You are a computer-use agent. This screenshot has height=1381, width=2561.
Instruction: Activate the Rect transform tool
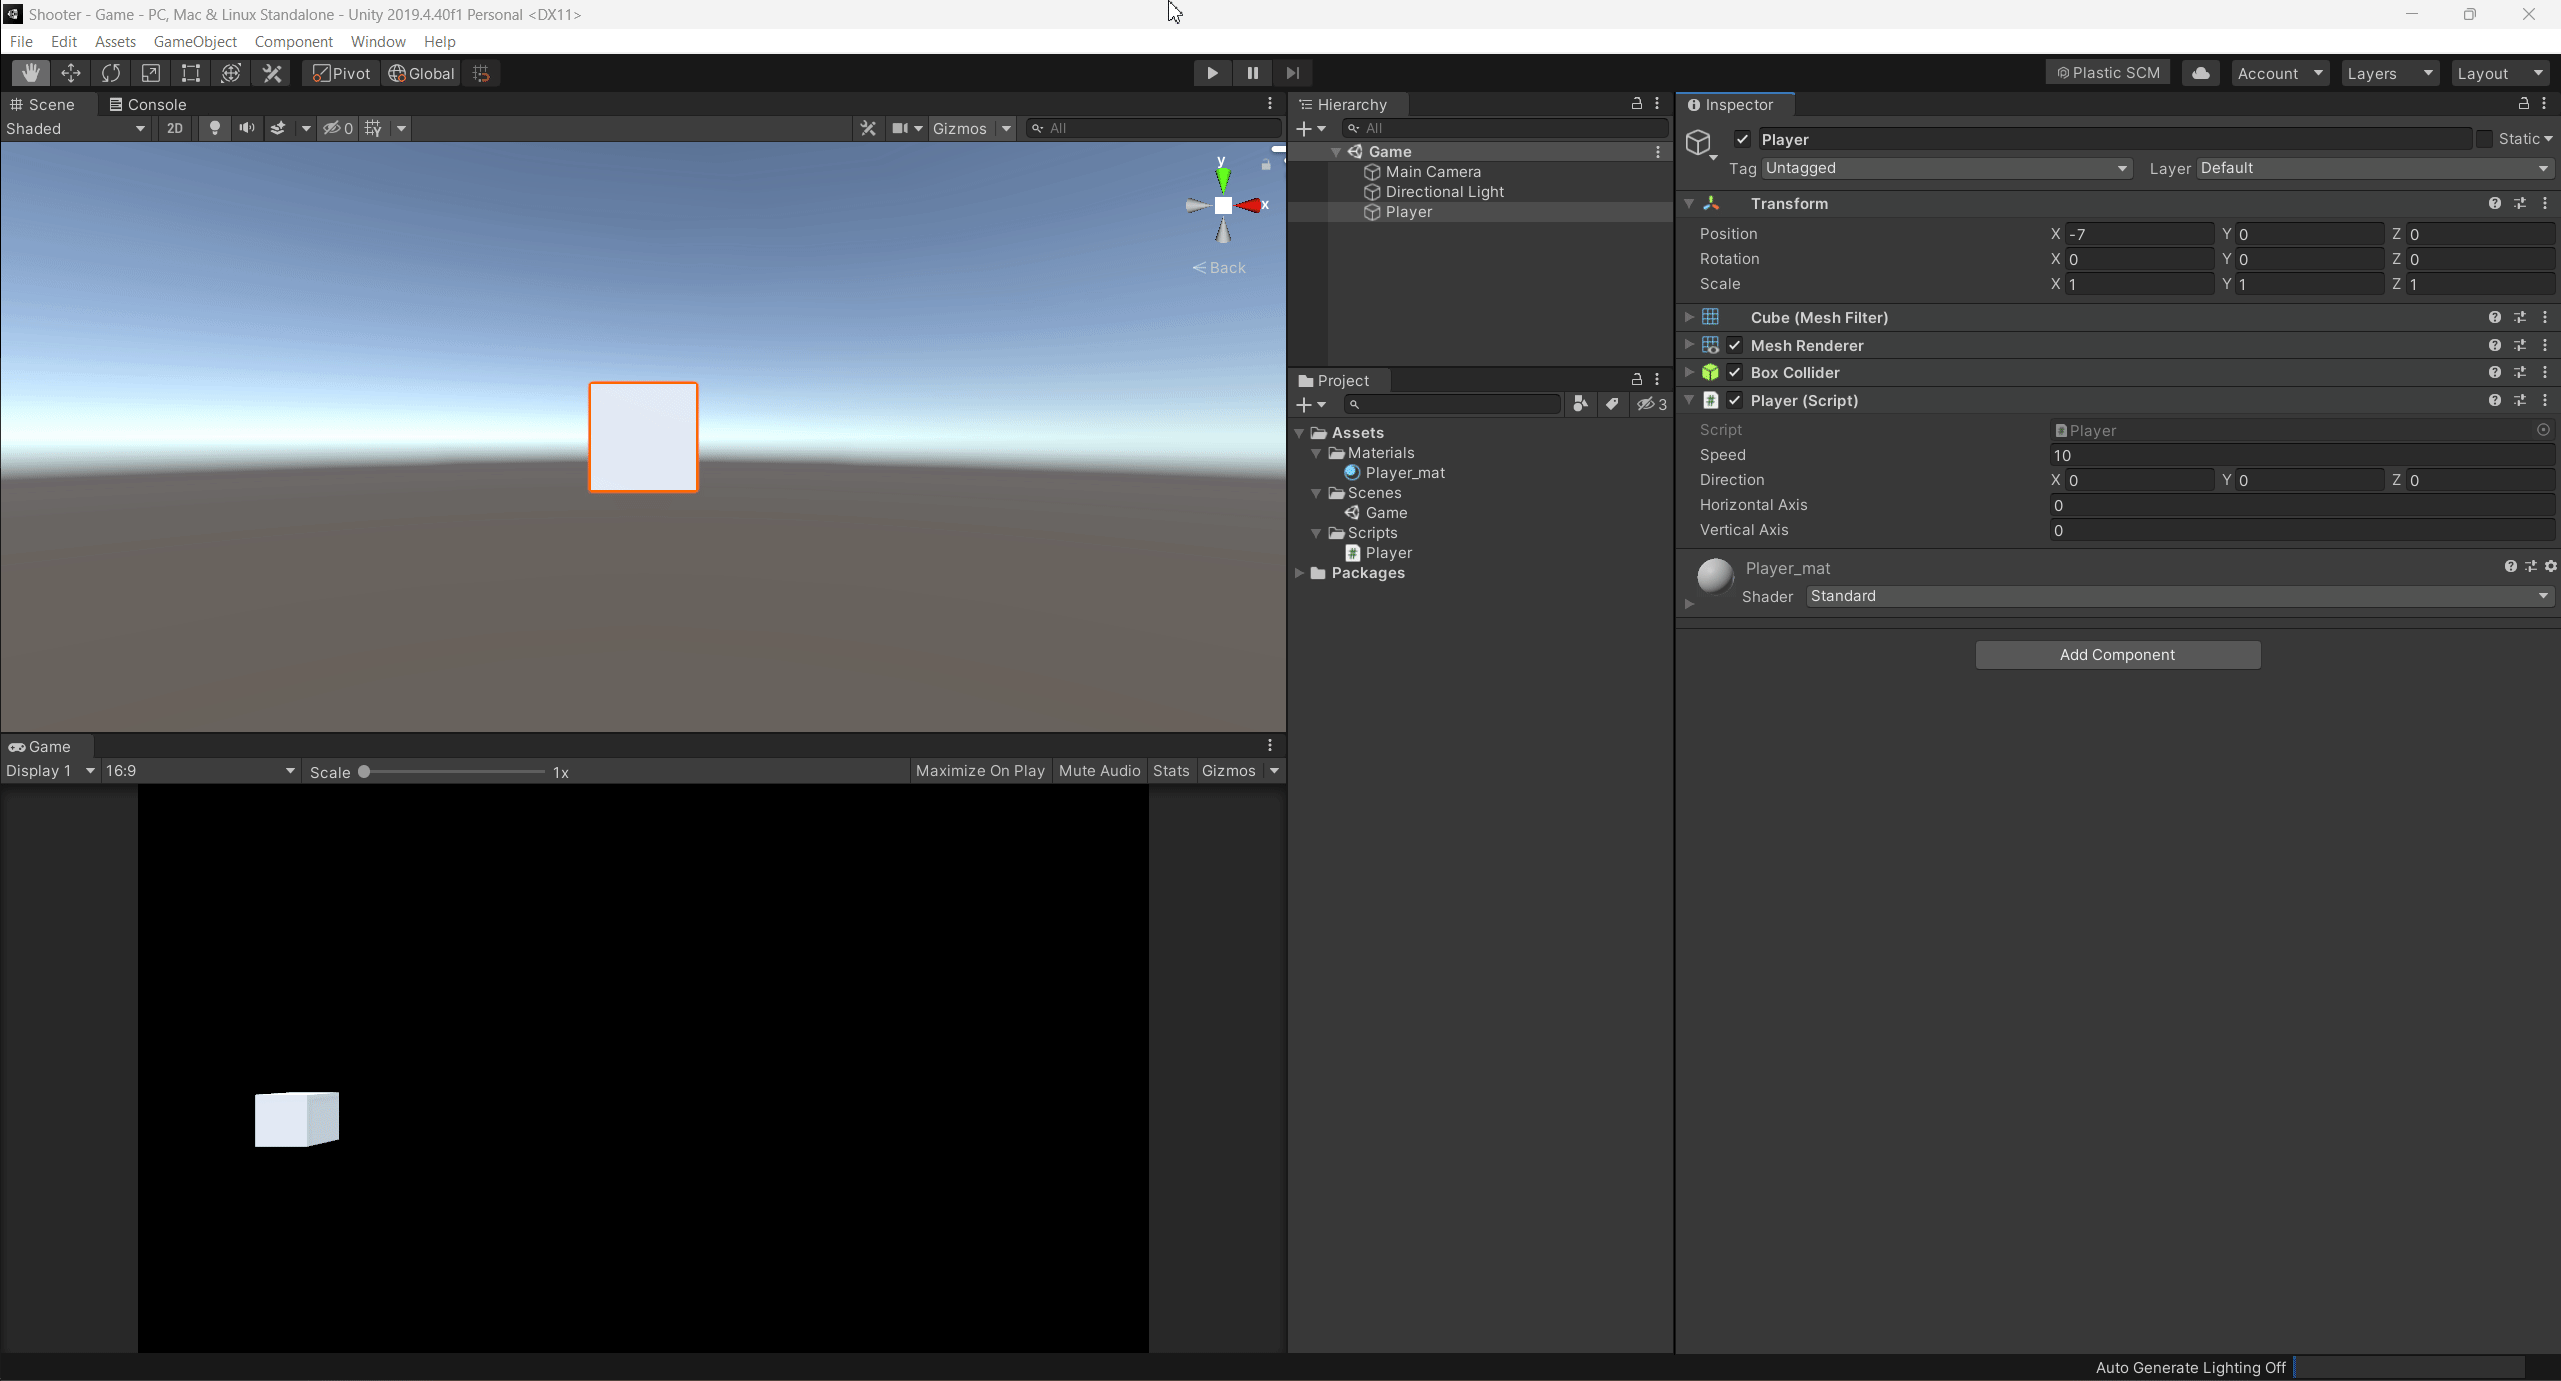tap(190, 72)
